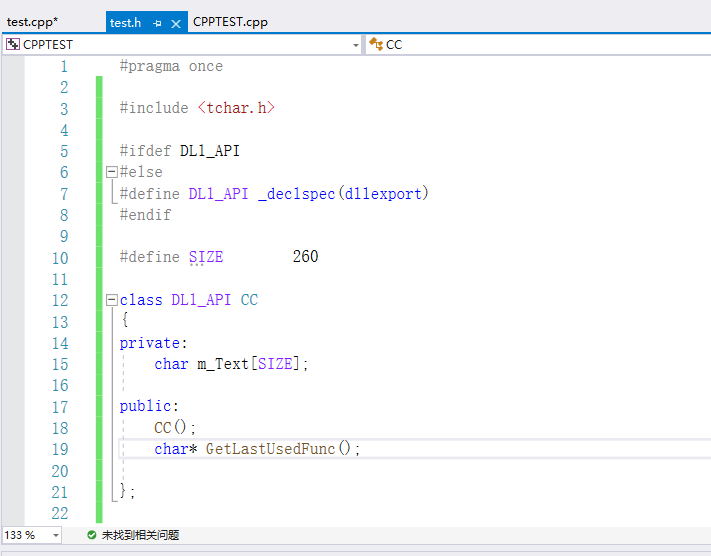
Task: Click the 未找到相关问题 status text
Action: pos(141,535)
